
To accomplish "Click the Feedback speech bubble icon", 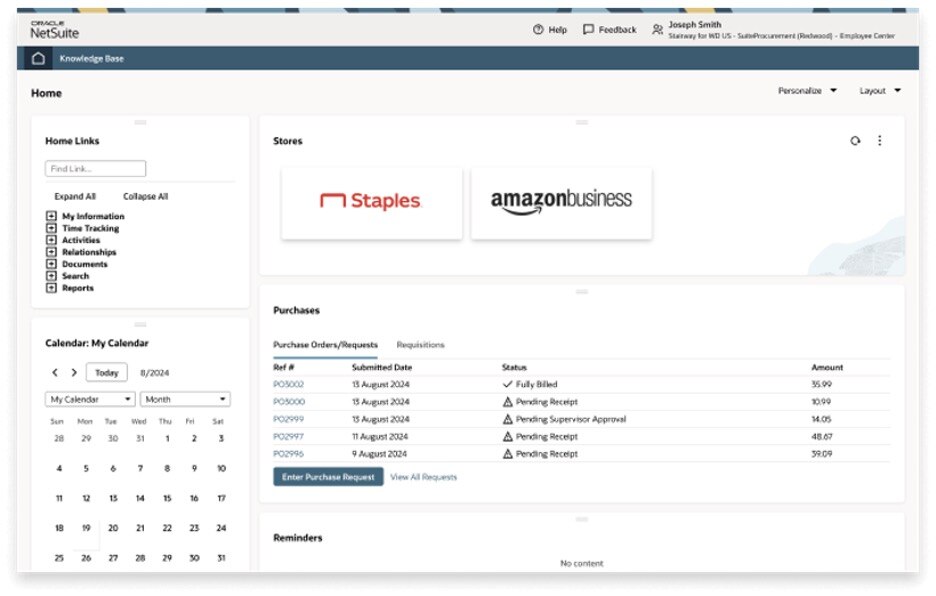I will pyautogui.click(x=588, y=30).
